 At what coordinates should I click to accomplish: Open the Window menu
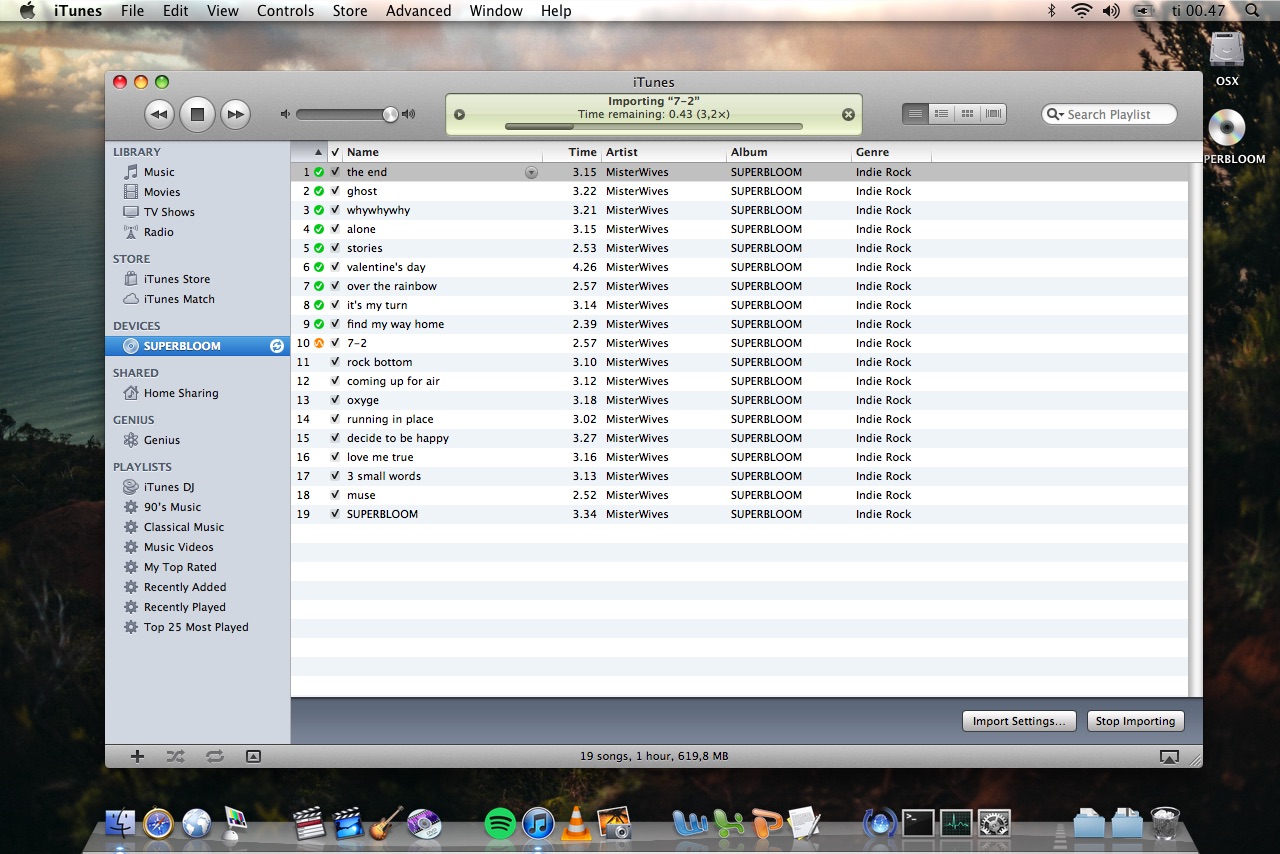pos(496,11)
